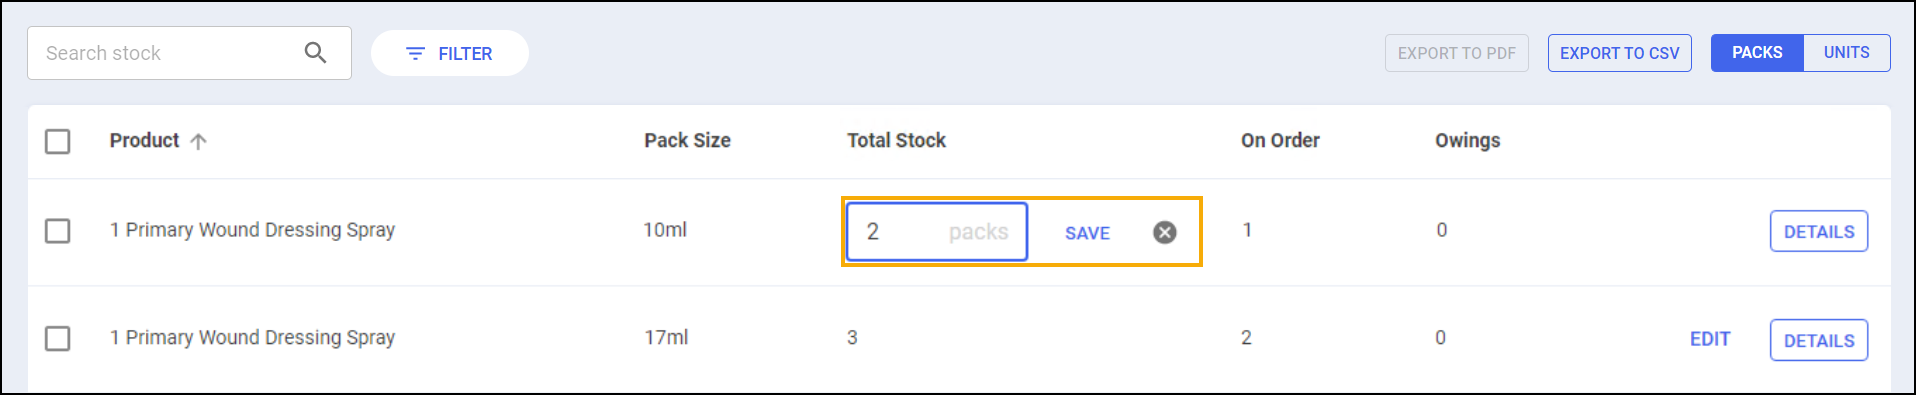Switch view to Units
This screenshot has height=395, width=1916.
tap(1847, 53)
